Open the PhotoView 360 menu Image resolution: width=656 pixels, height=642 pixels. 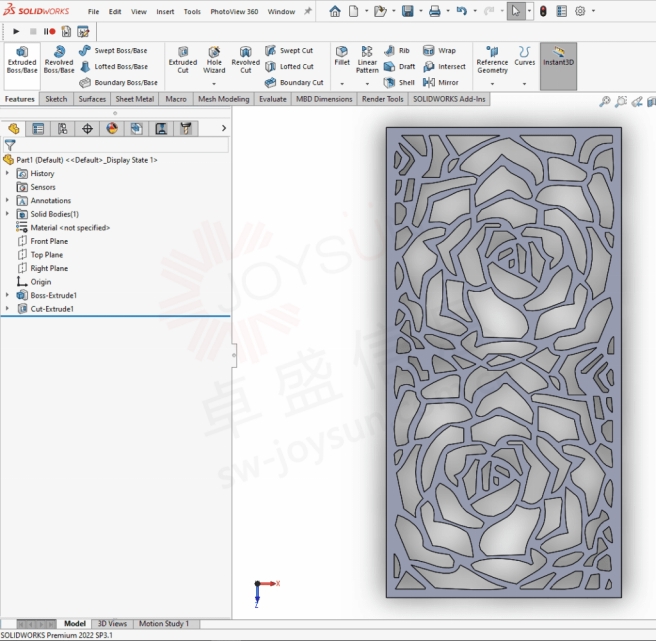click(234, 12)
